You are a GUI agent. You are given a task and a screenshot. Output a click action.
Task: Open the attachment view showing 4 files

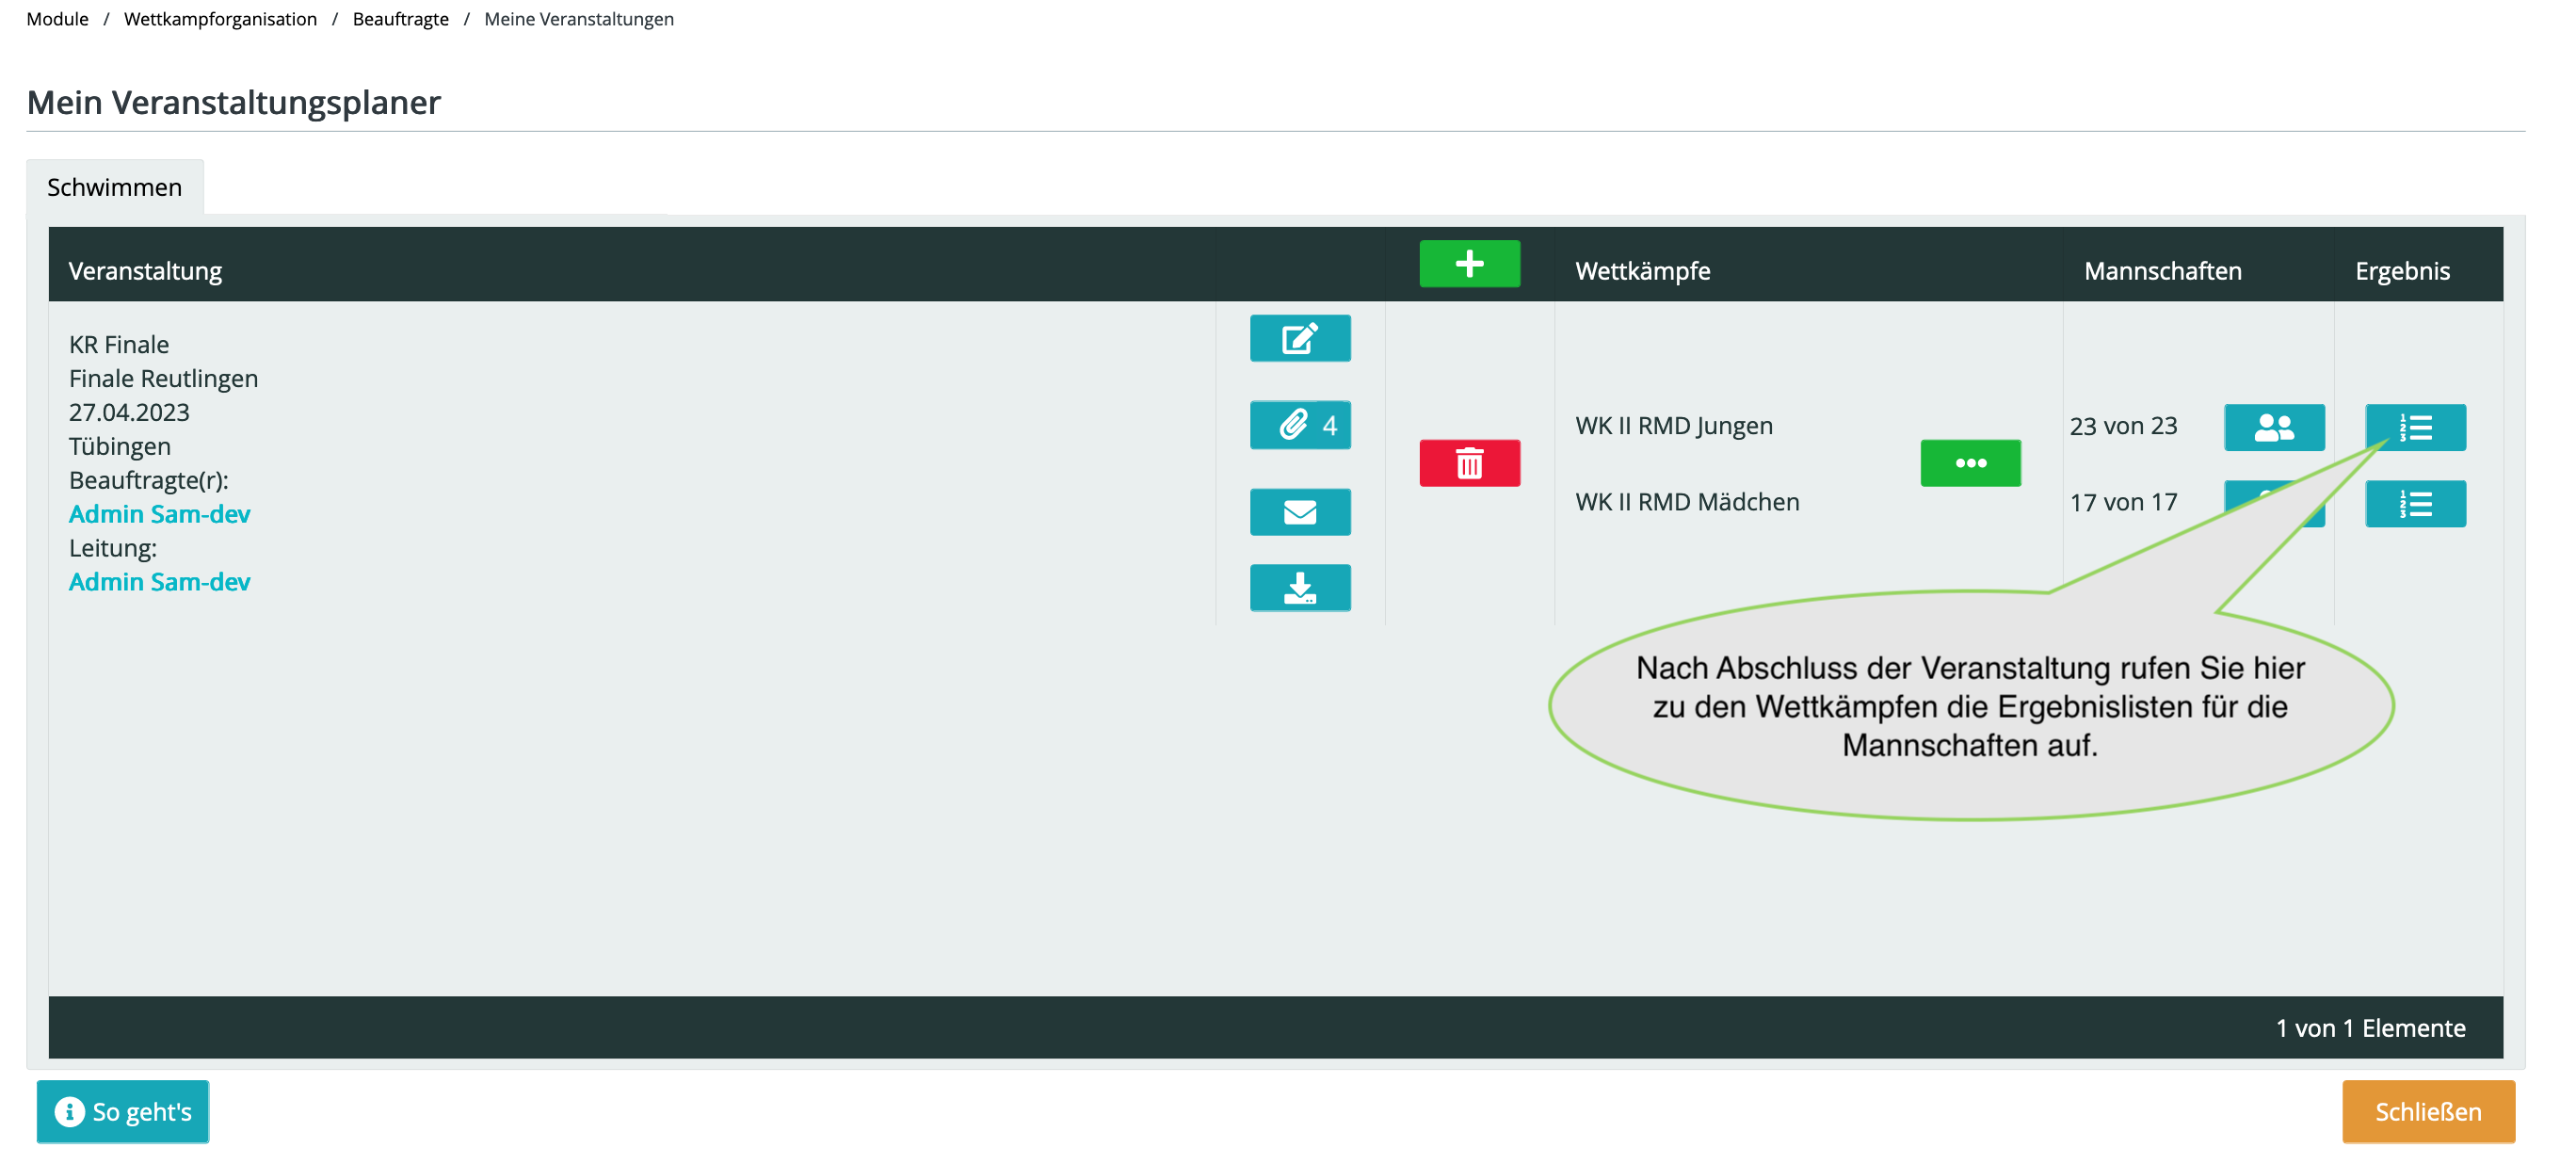1299,423
